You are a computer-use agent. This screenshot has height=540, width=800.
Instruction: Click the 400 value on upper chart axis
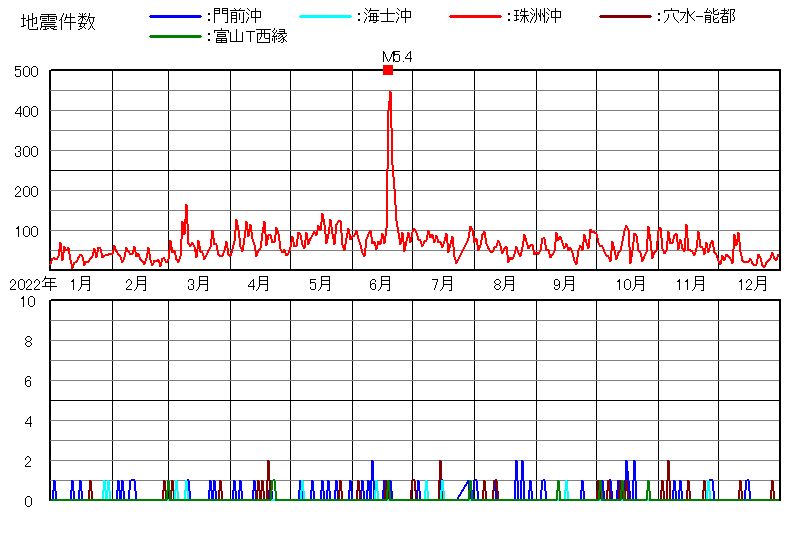point(27,111)
